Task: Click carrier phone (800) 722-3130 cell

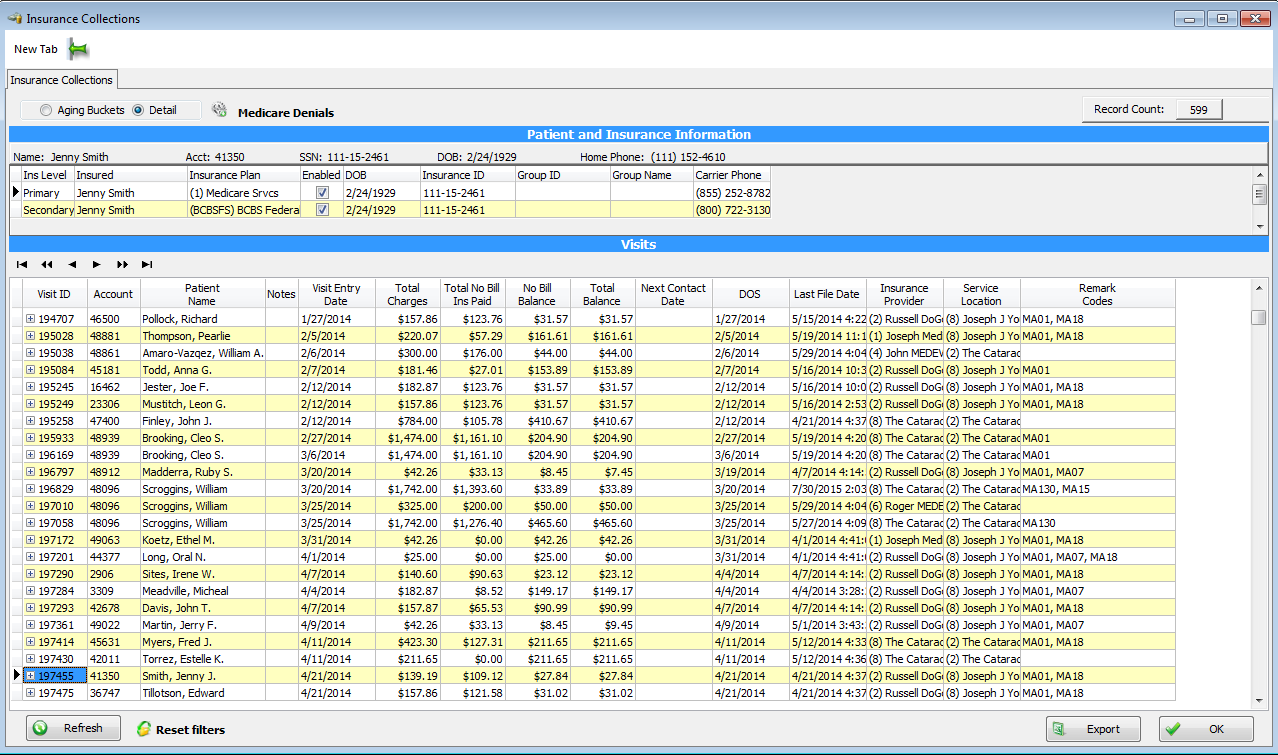Action: point(732,210)
